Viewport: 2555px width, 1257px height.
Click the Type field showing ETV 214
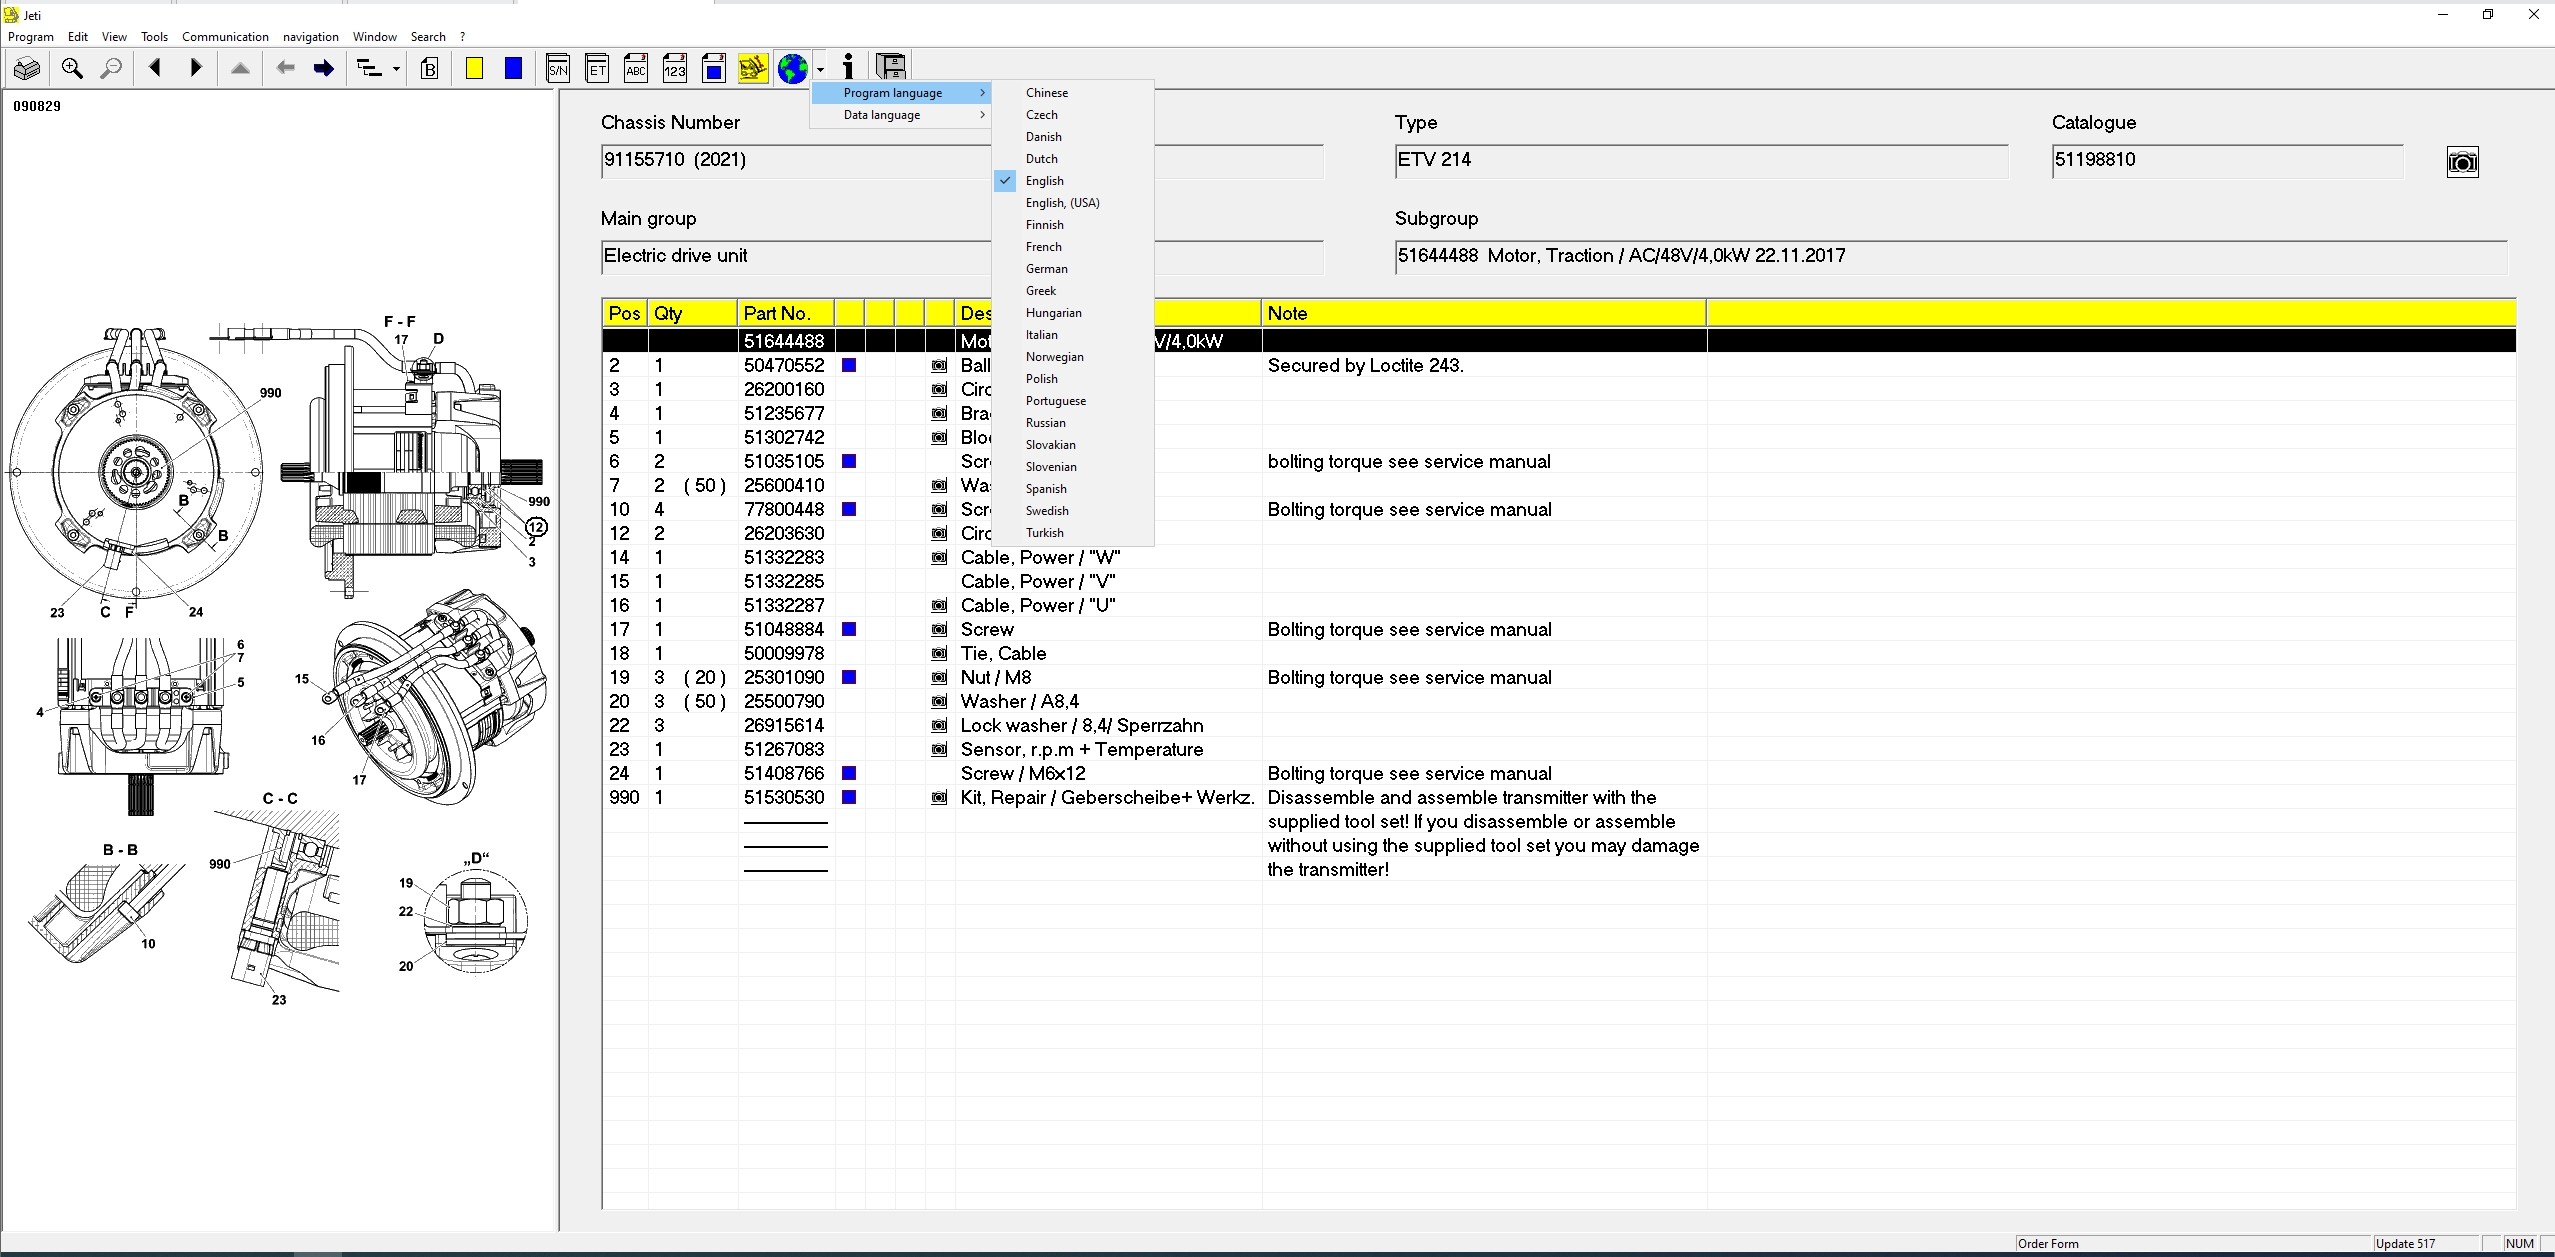pyautogui.click(x=1701, y=160)
